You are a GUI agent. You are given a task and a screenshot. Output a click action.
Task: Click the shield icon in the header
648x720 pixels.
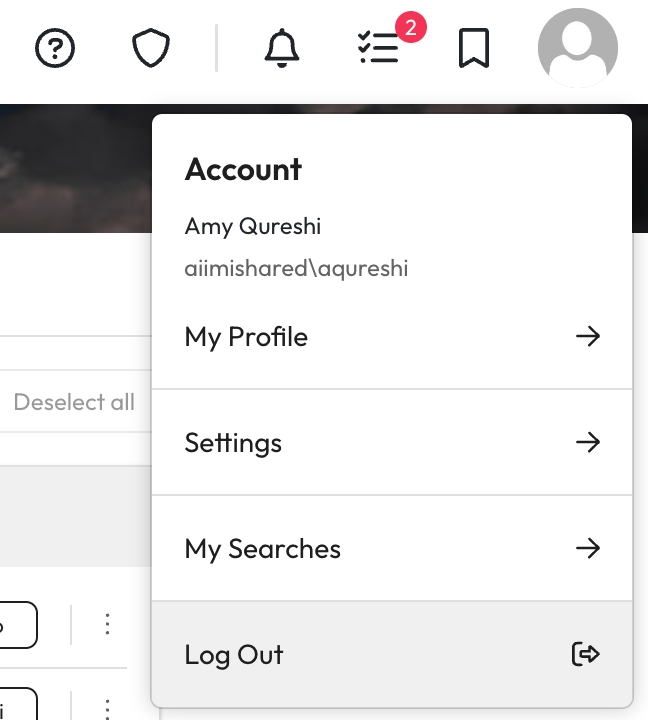(x=150, y=48)
